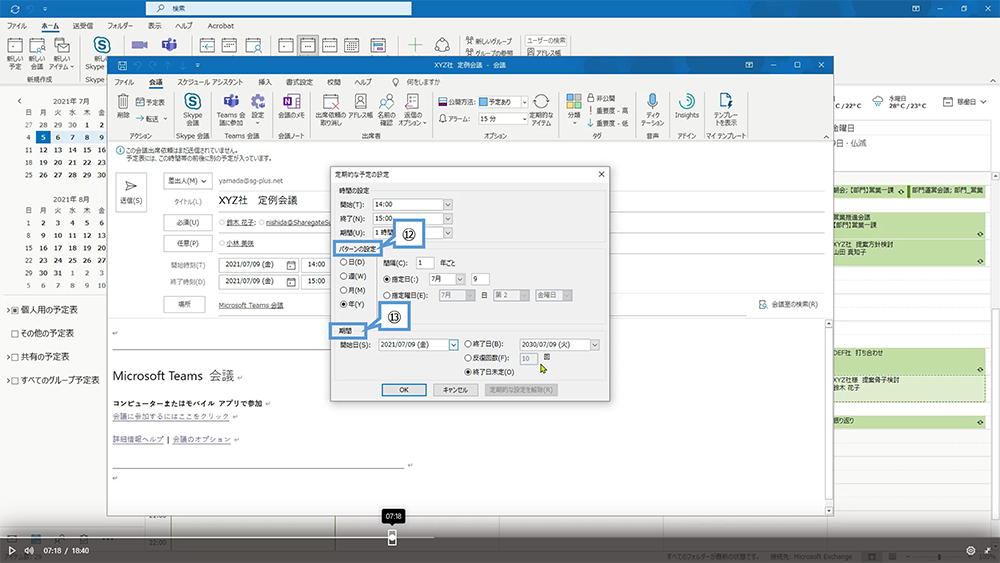Screen dimensions: 1000x563
Task: Click the アドレス帳 icon in ribbon
Action: pyautogui.click(x=360, y=103)
